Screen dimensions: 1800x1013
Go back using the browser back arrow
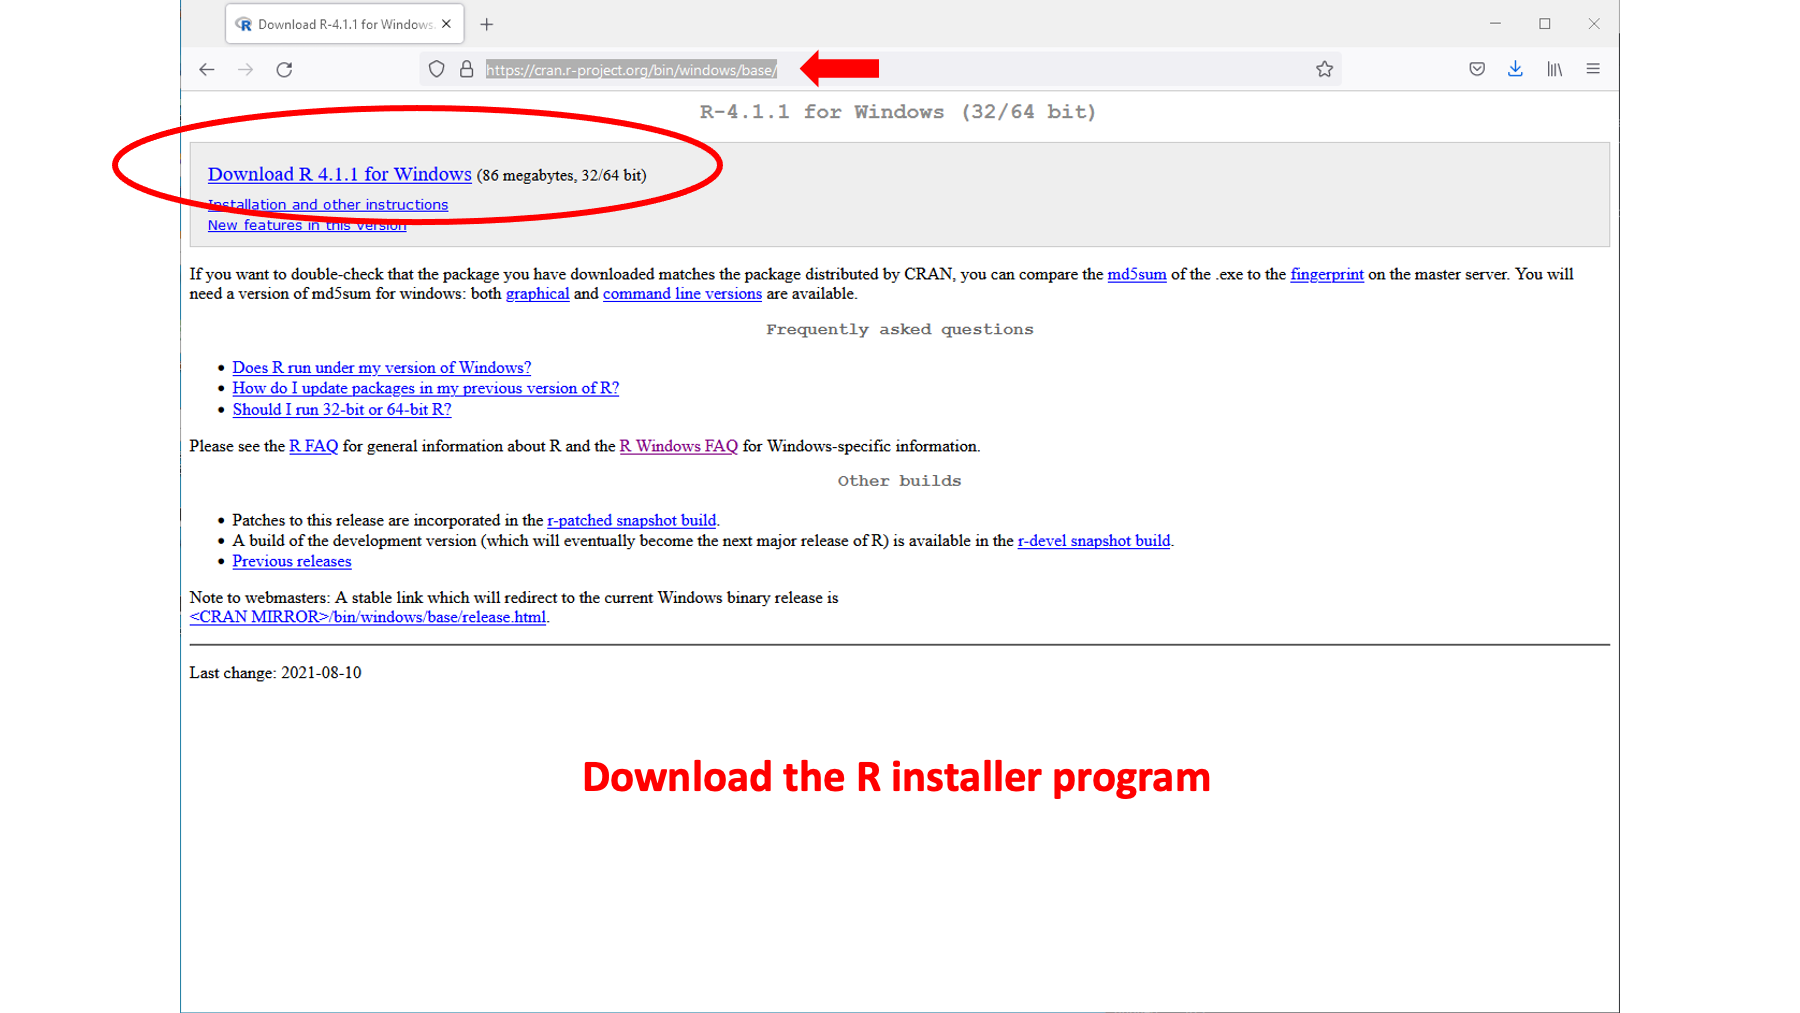(207, 69)
